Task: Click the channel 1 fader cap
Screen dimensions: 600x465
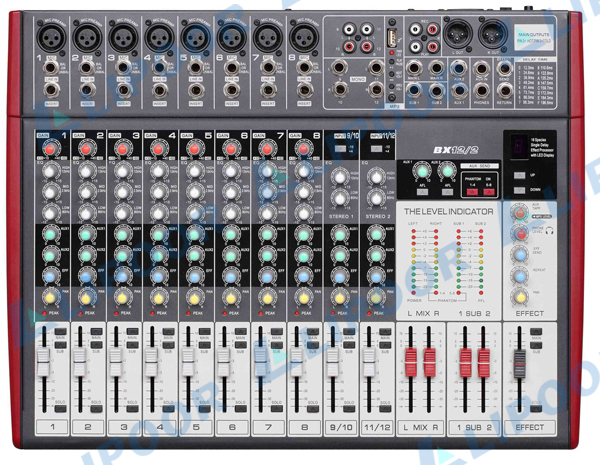Action: pos(43,362)
